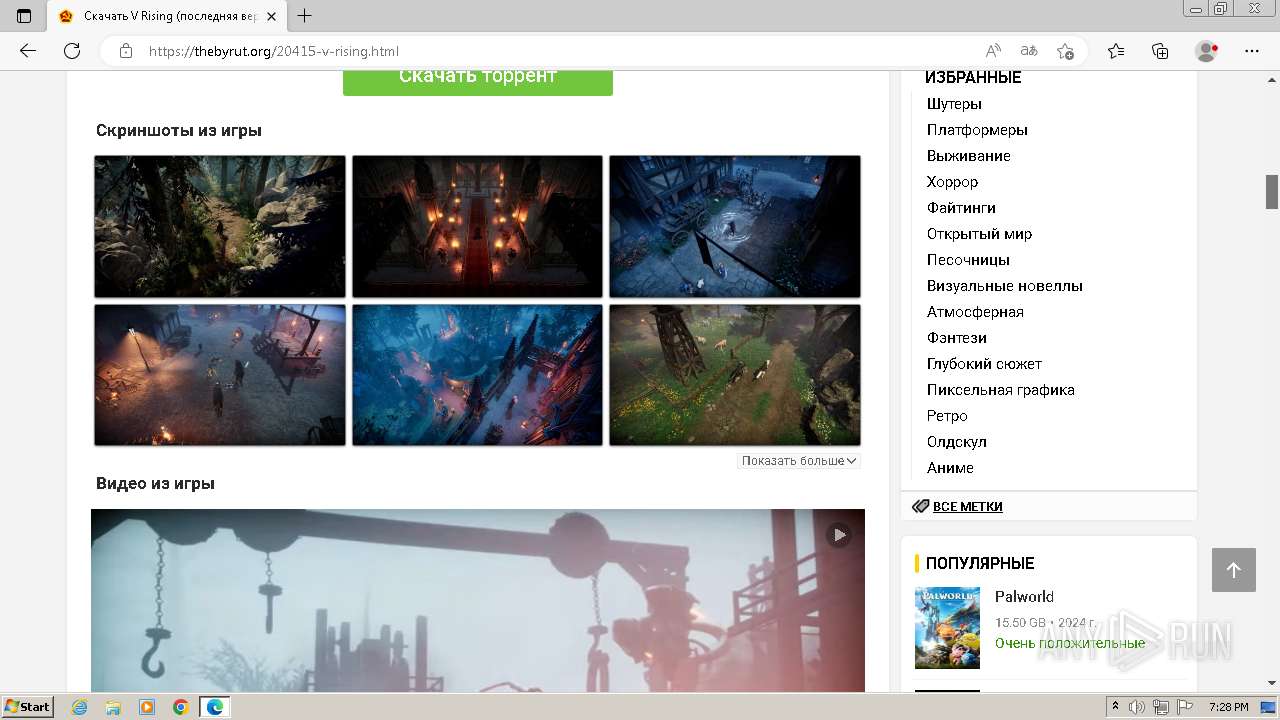Open the blue village courtyard screenshot
The image size is (1280, 720).
tap(735, 226)
